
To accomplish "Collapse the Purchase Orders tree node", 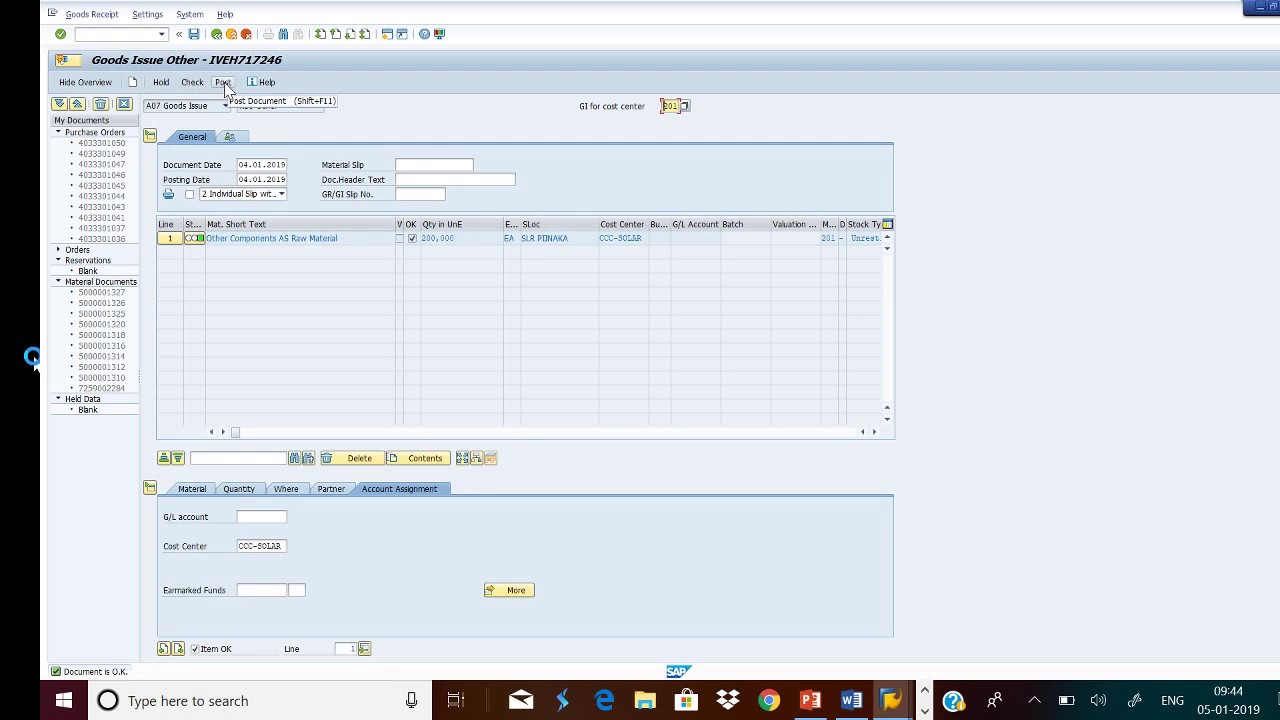I will pos(58,132).
